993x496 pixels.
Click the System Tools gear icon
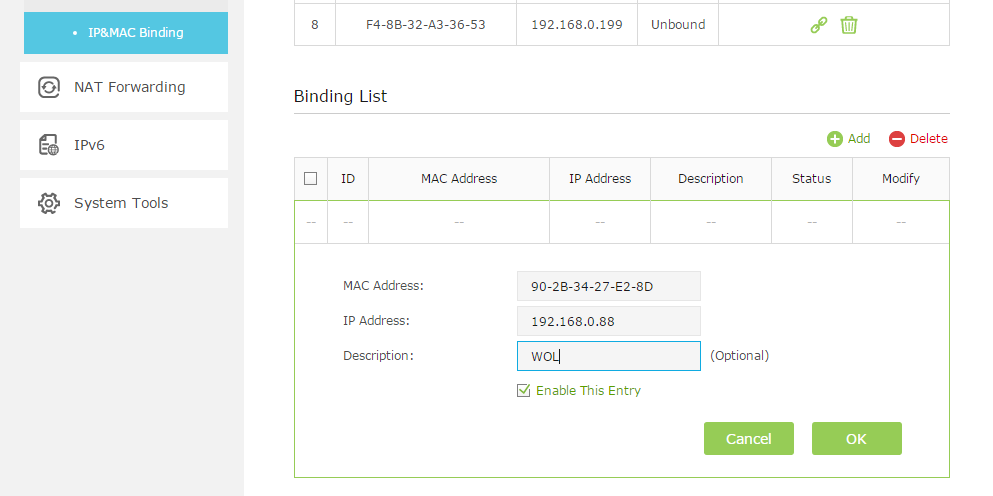pyautogui.click(x=49, y=203)
